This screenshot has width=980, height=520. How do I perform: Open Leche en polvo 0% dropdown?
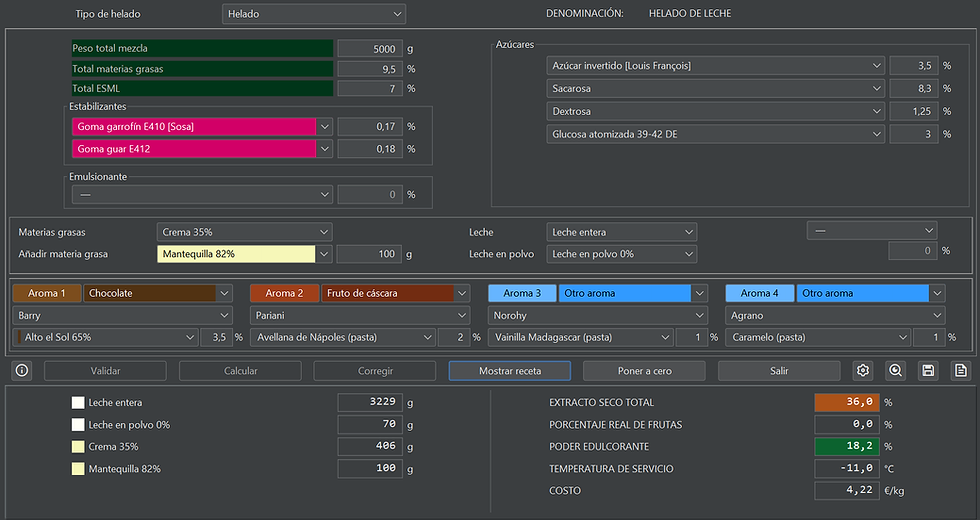coord(622,254)
